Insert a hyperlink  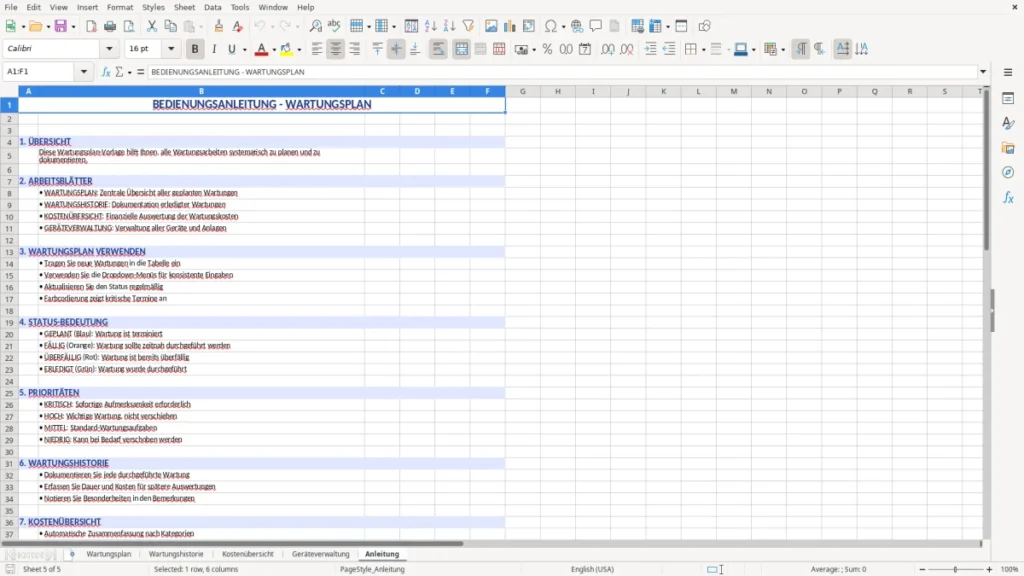577,26
